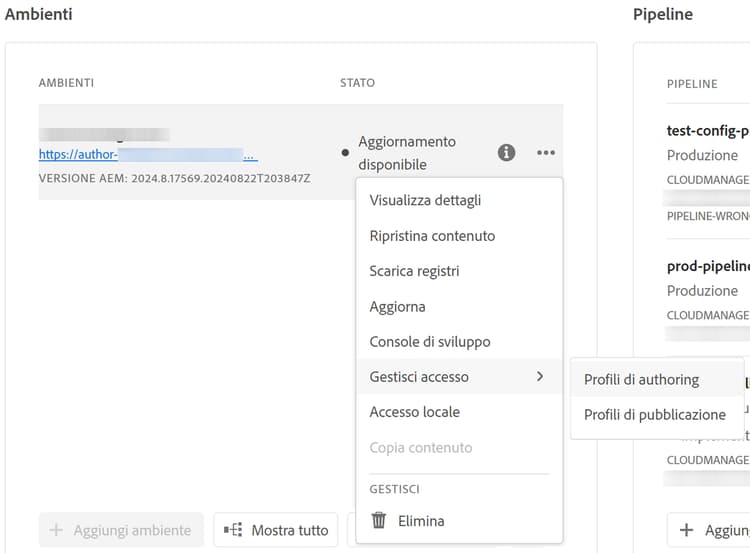The image size is (750, 553).
Task: Select Accesso locale menu entry
Action: 414,412
